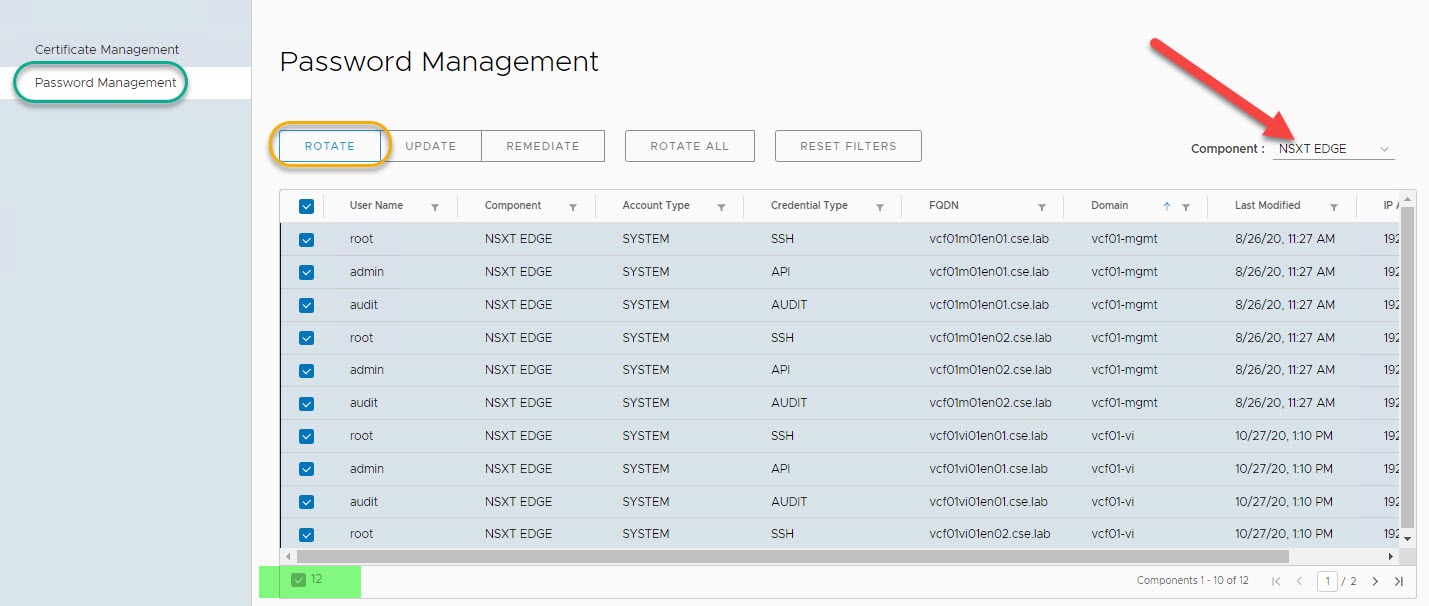Uncheck the first root row for vcf01m01en01
Screen dimensions: 1429x606
307,240
